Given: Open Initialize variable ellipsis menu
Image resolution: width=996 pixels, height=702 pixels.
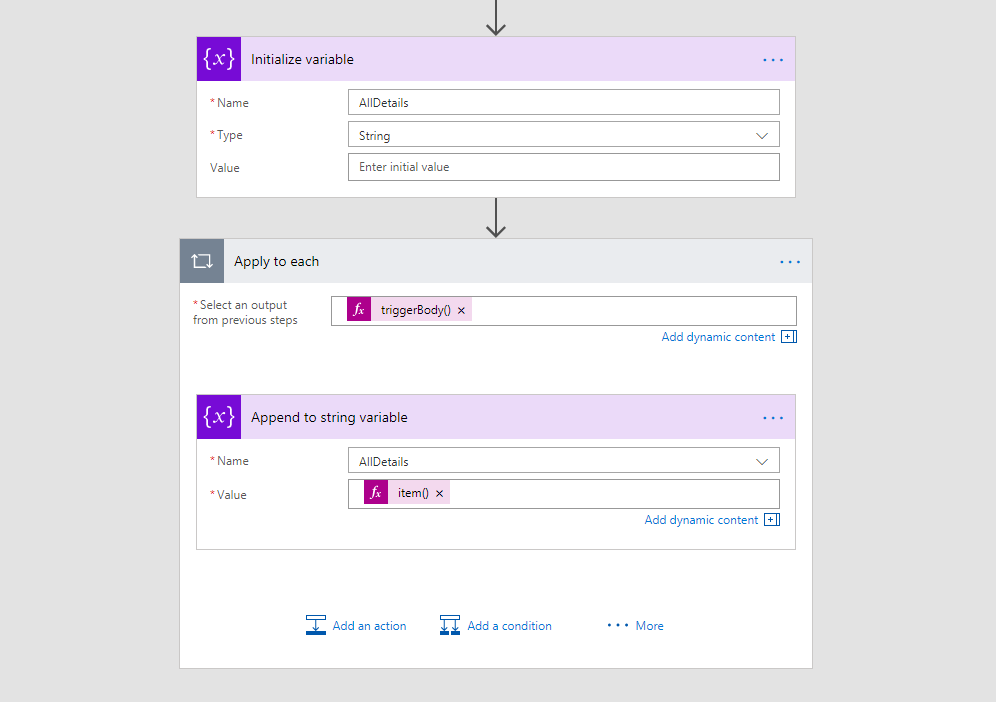Looking at the screenshot, I should click(x=773, y=60).
